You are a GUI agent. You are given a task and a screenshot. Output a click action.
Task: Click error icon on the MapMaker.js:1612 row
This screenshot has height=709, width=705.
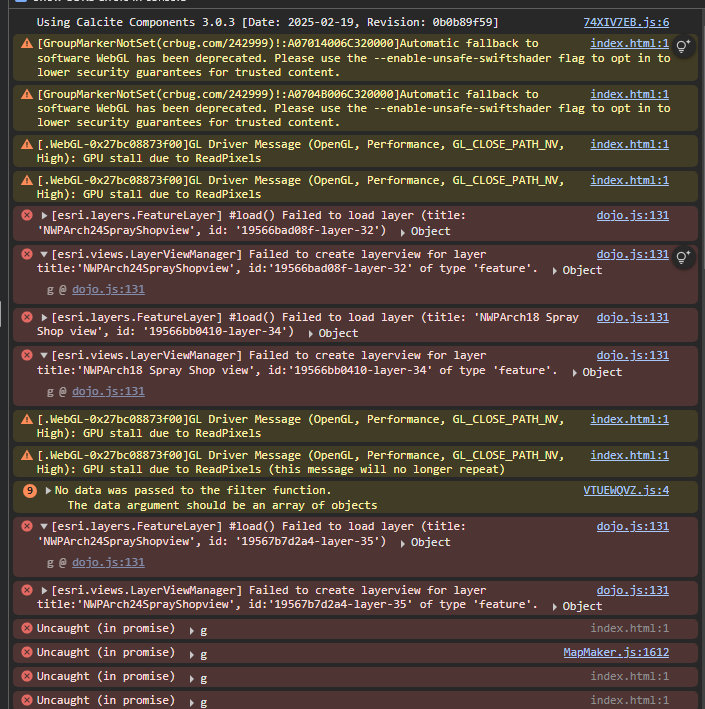tap(27, 652)
